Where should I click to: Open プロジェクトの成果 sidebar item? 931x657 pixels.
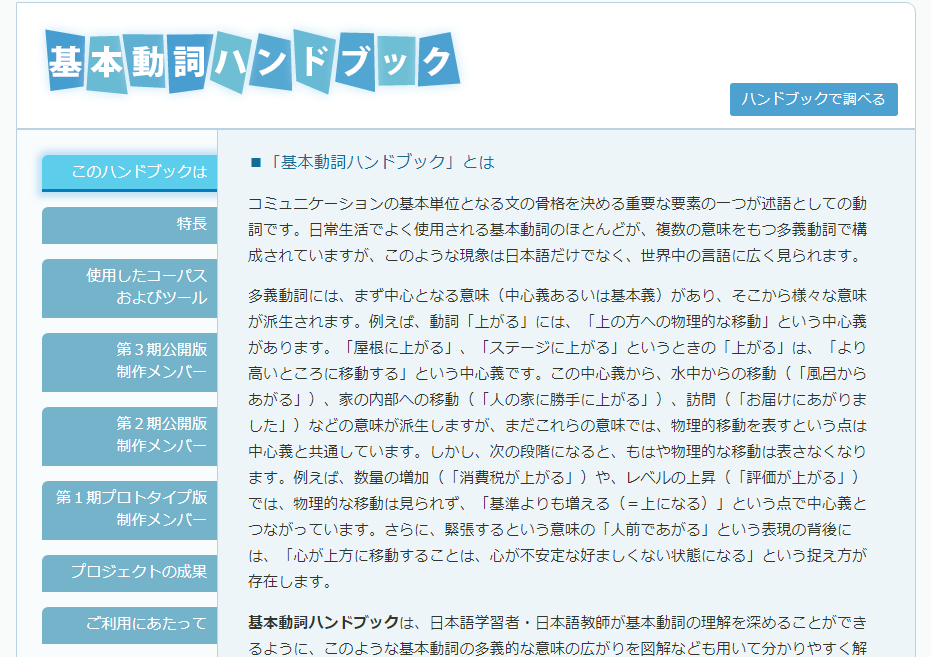point(129,573)
